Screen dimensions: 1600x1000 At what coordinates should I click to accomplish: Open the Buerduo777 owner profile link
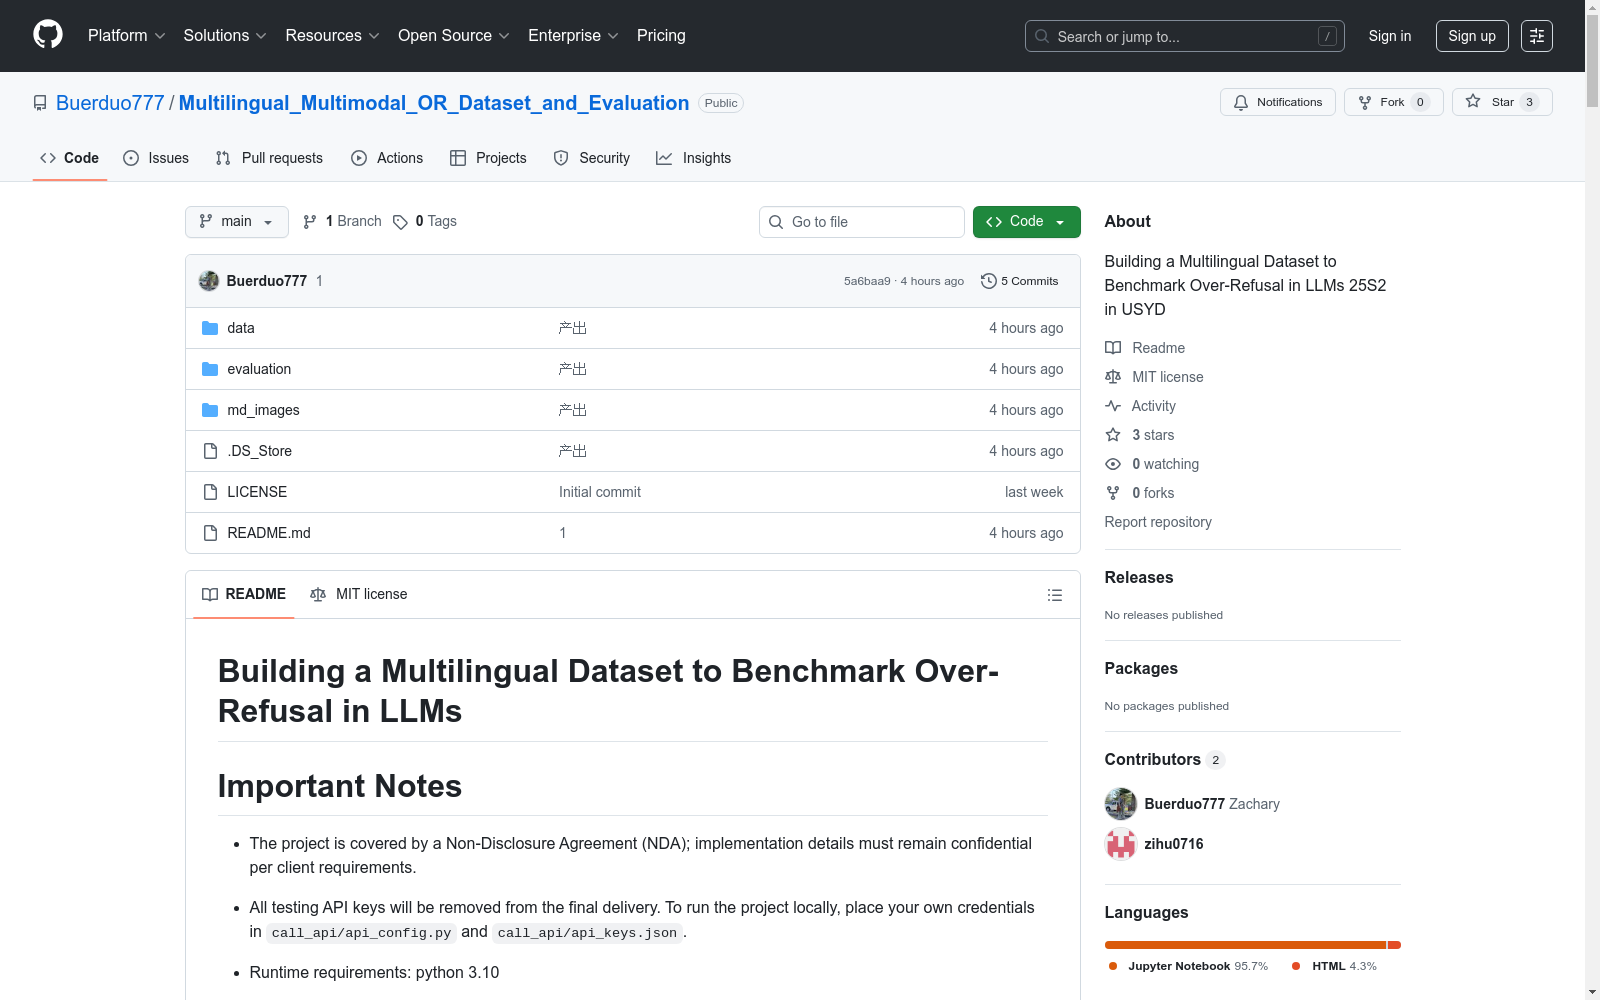coord(110,103)
